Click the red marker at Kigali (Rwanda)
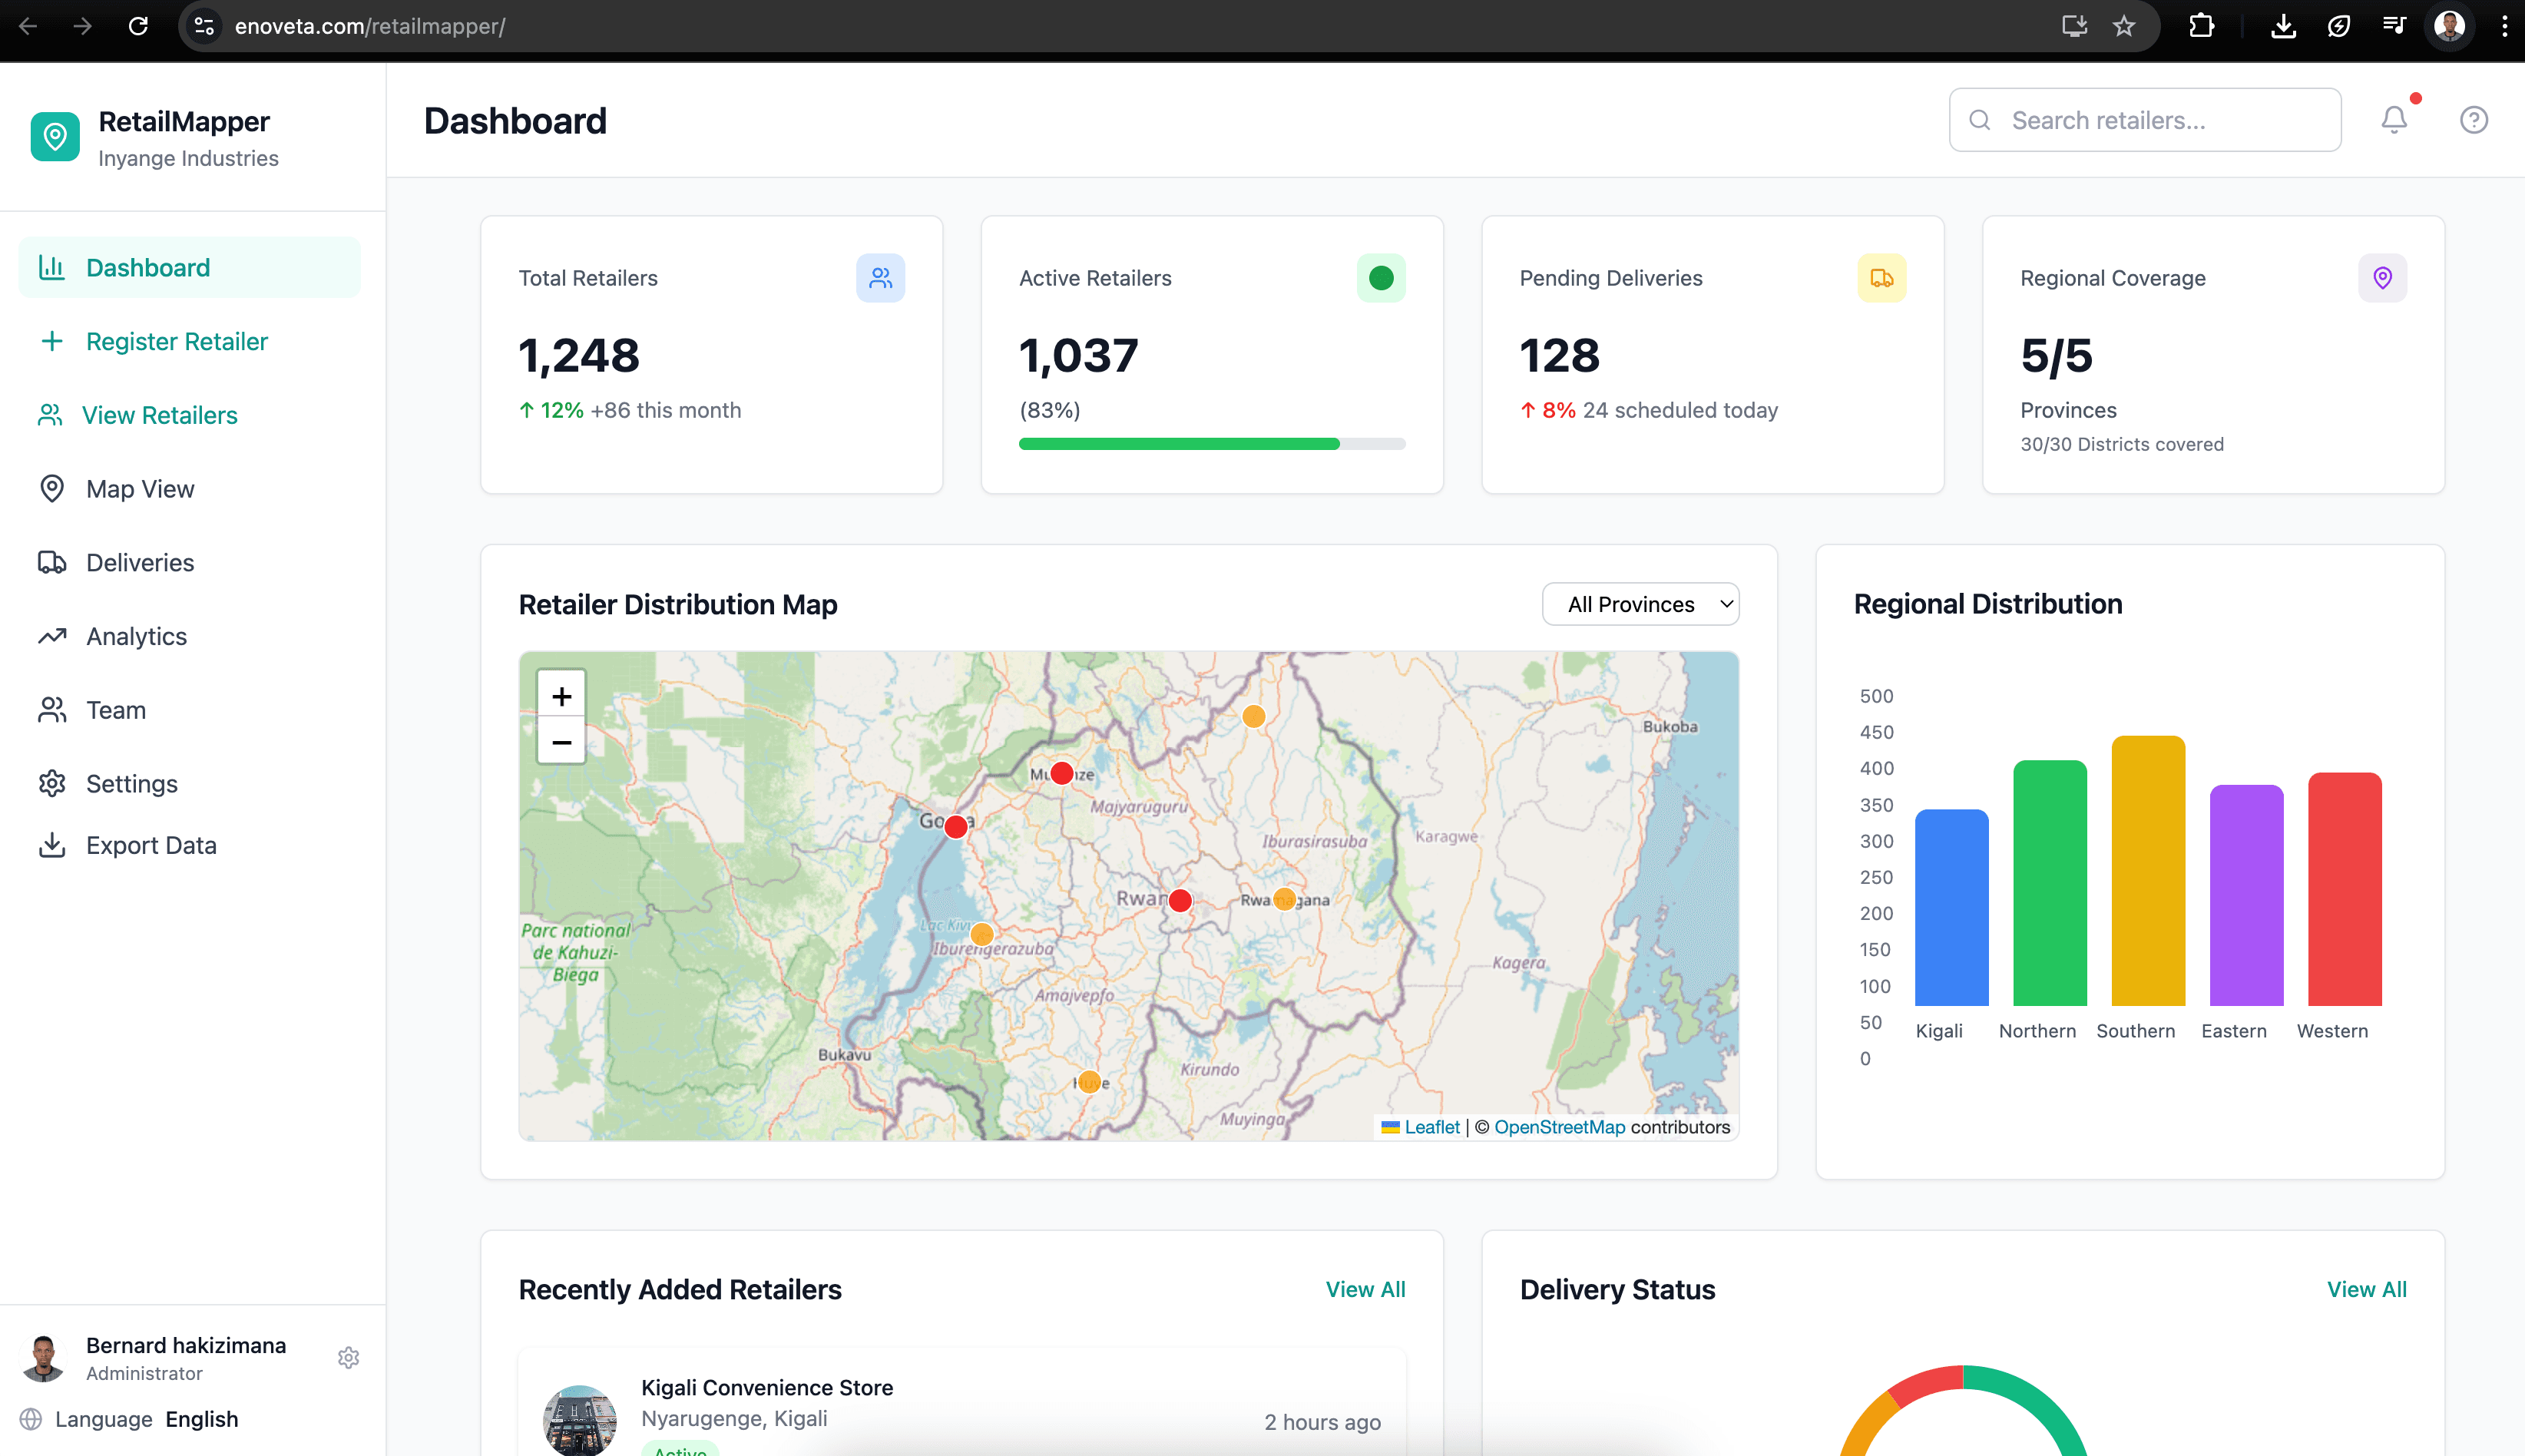Viewport: 2525px width, 1456px height. pos(1180,900)
